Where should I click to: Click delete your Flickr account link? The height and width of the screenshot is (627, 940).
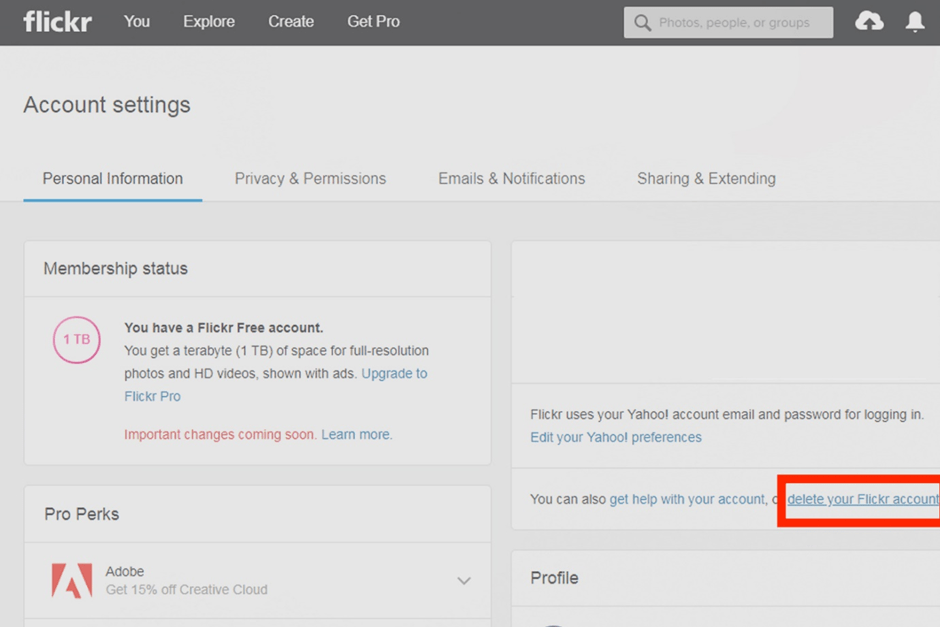point(863,499)
